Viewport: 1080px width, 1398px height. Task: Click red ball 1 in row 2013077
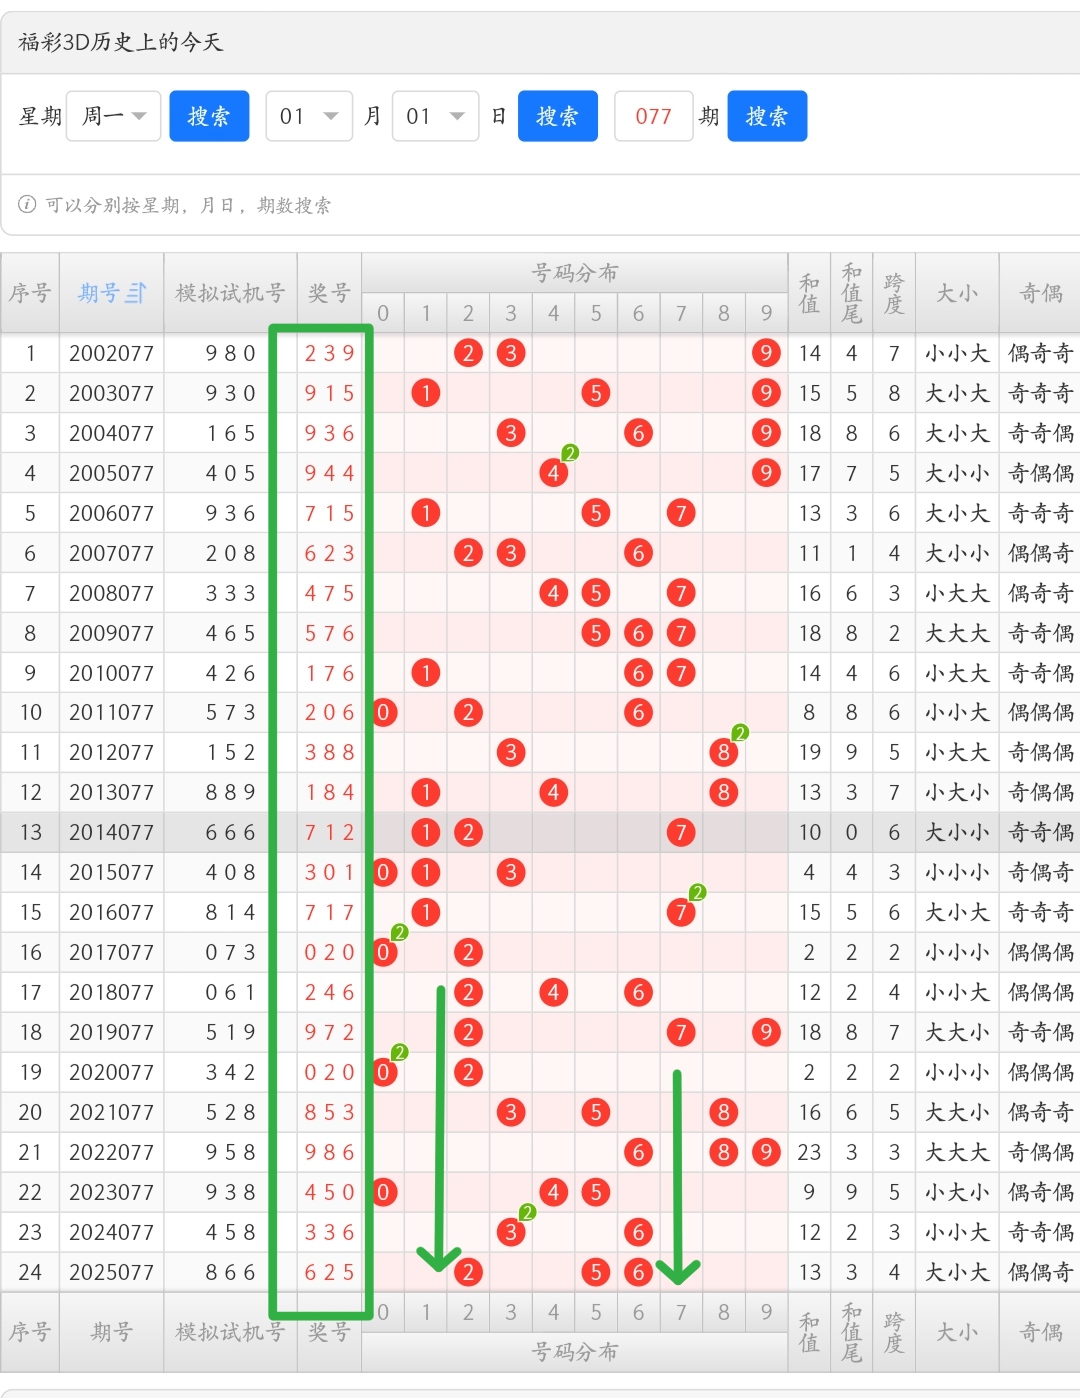pos(426,792)
